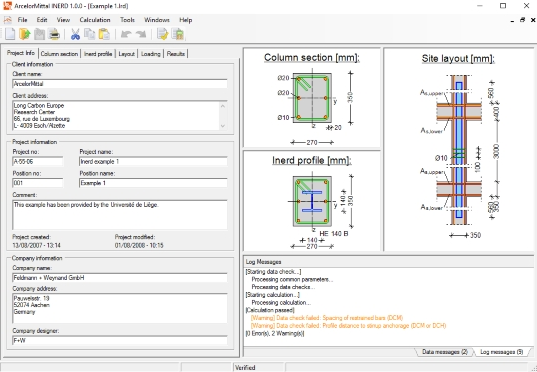This screenshot has width=537, height=372.
Task: Click the 'Verified' status bar entry
Action: (245, 368)
